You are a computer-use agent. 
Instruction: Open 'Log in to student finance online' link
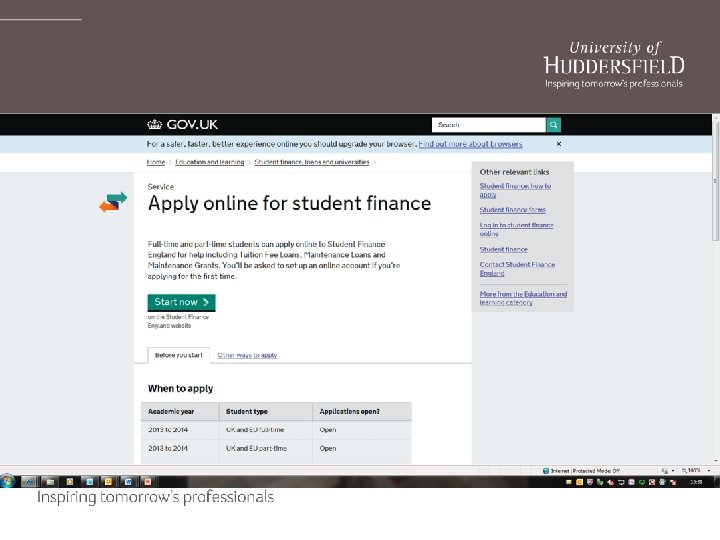(x=516, y=229)
